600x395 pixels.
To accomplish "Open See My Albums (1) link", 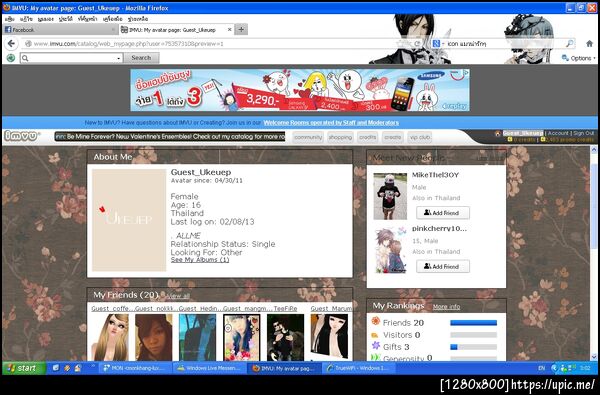I will tap(200, 260).
